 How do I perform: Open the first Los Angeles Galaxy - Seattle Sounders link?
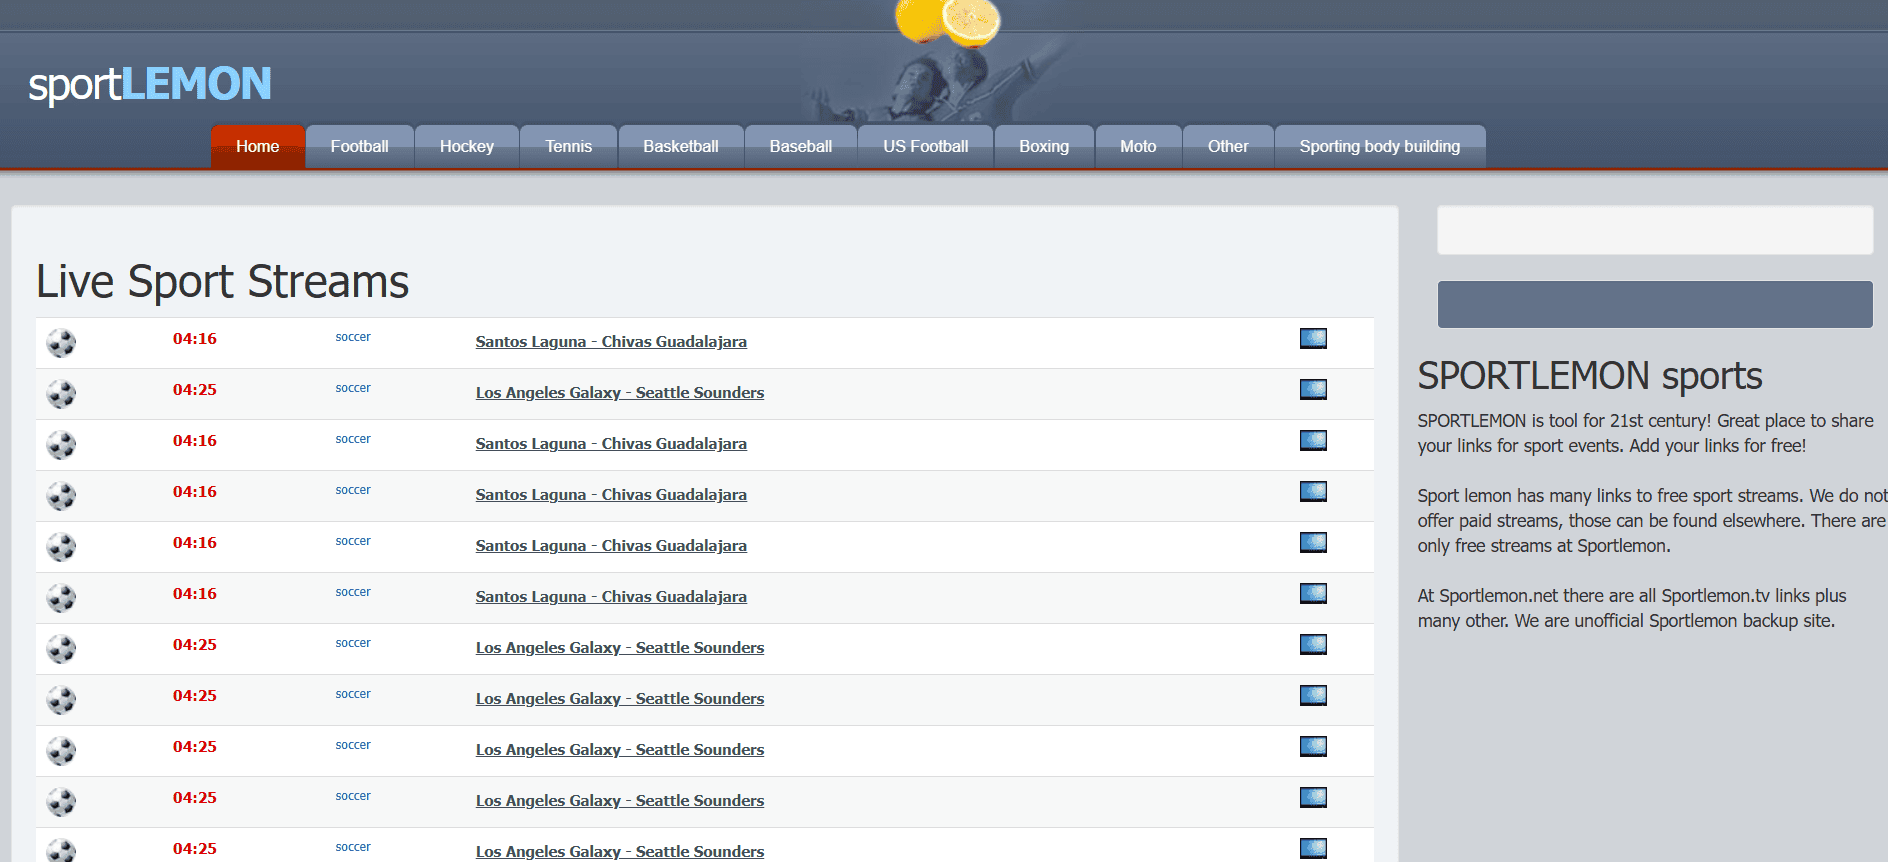point(619,393)
